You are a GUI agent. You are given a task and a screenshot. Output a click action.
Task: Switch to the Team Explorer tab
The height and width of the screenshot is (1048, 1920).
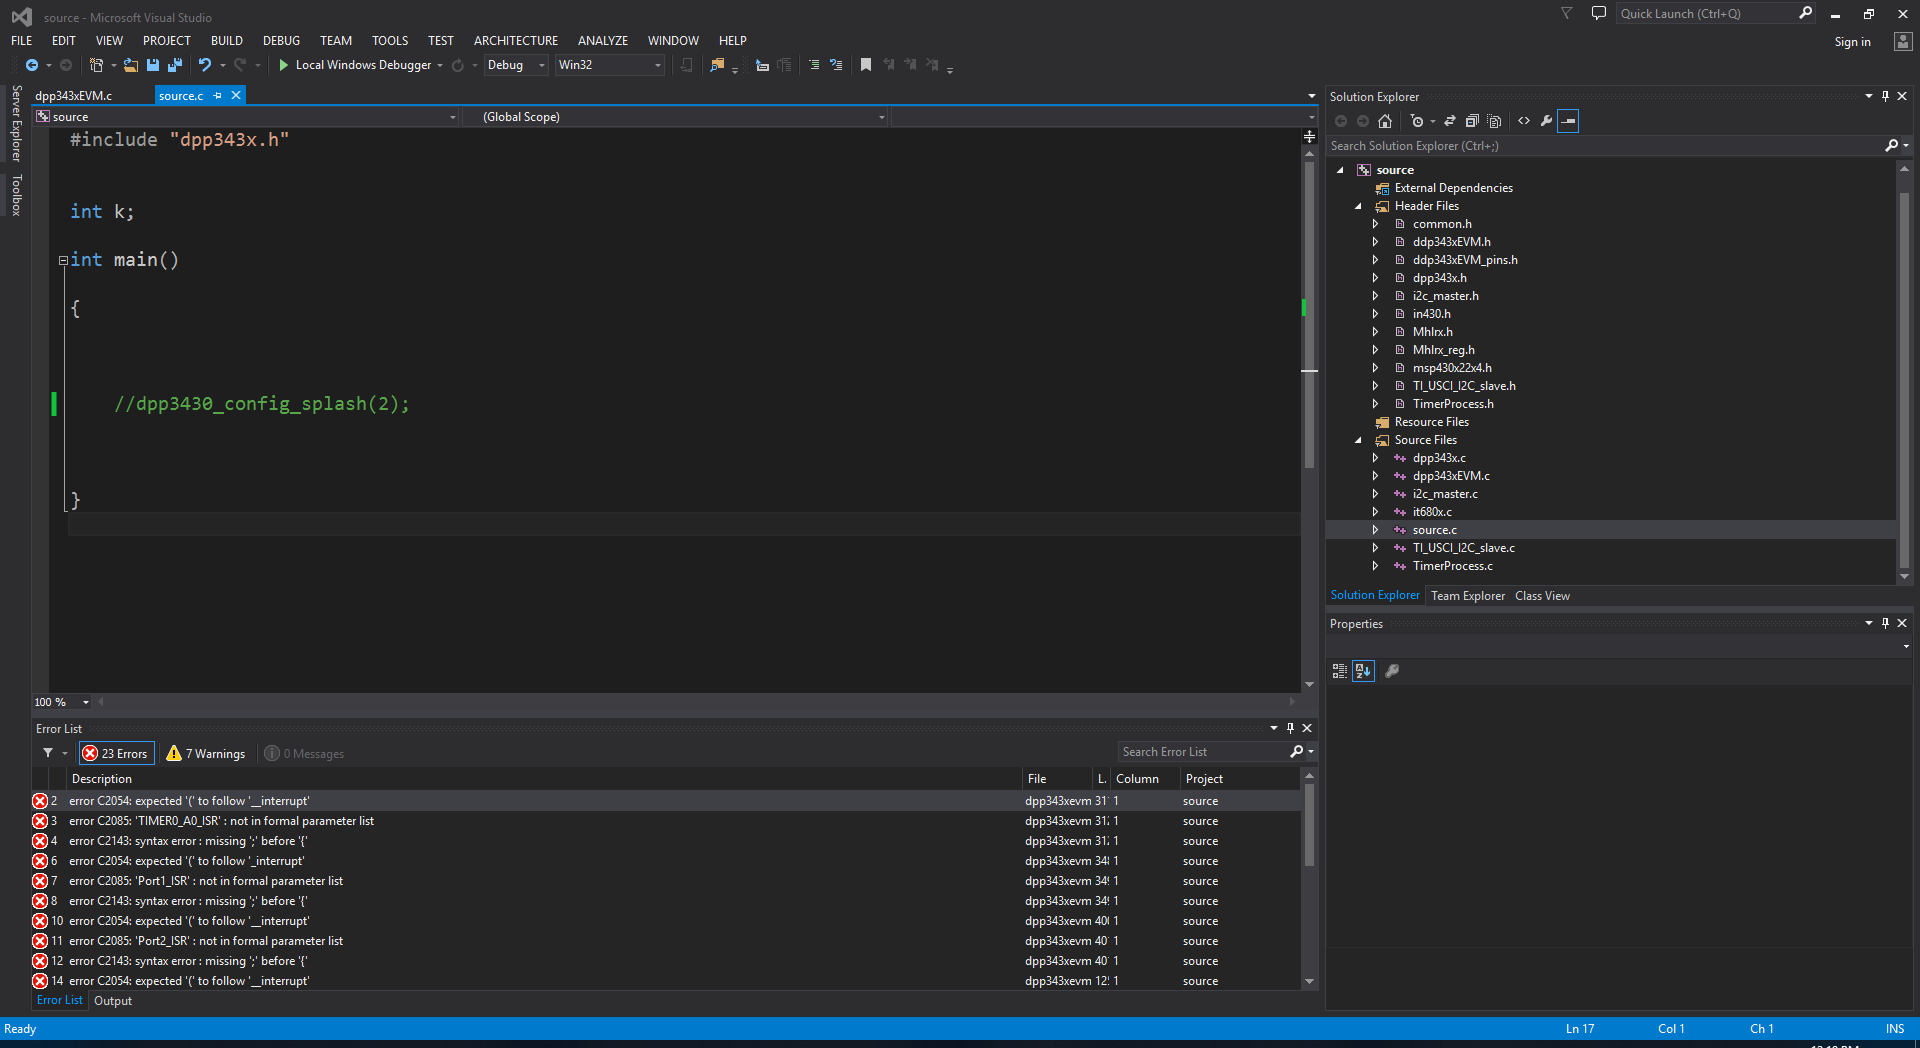[1467, 596]
